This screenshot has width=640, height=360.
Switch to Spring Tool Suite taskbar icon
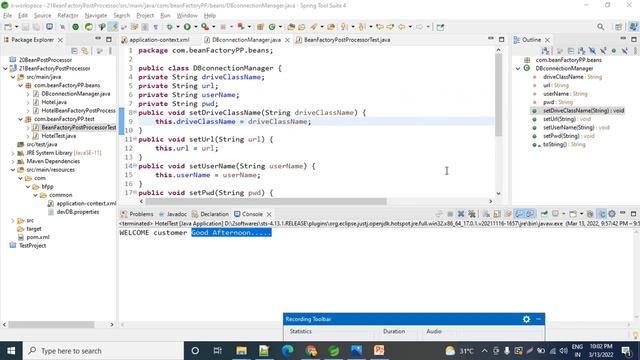(x=334, y=351)
